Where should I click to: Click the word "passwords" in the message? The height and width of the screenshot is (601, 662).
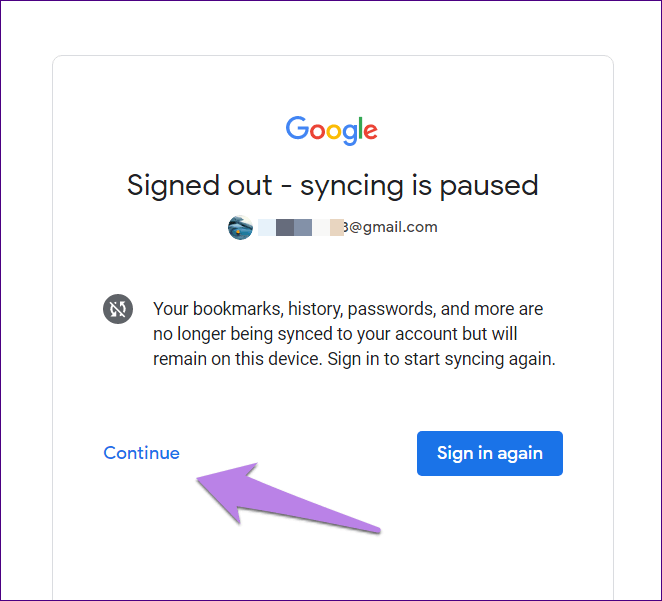[x=388, y=309]
